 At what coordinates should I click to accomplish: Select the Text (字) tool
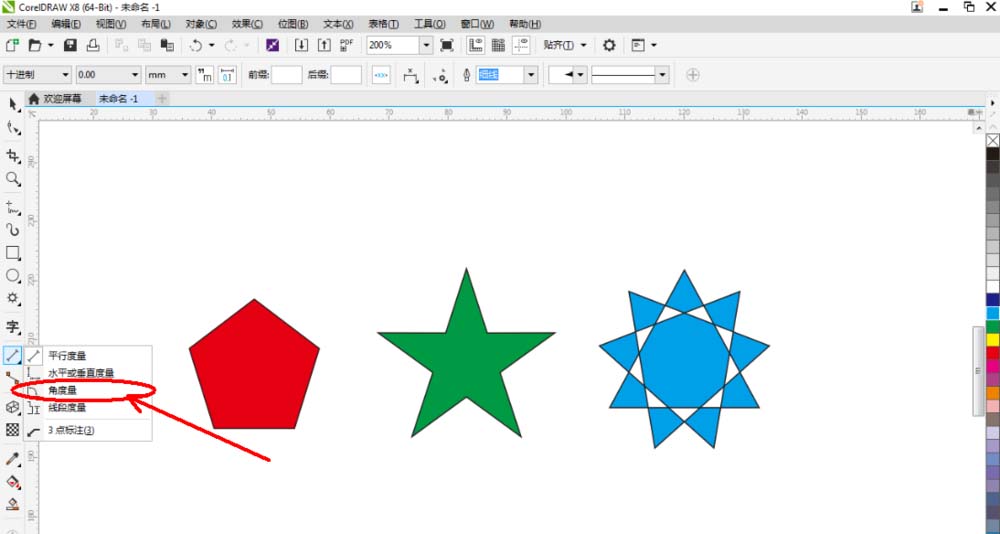coord(13,327)
